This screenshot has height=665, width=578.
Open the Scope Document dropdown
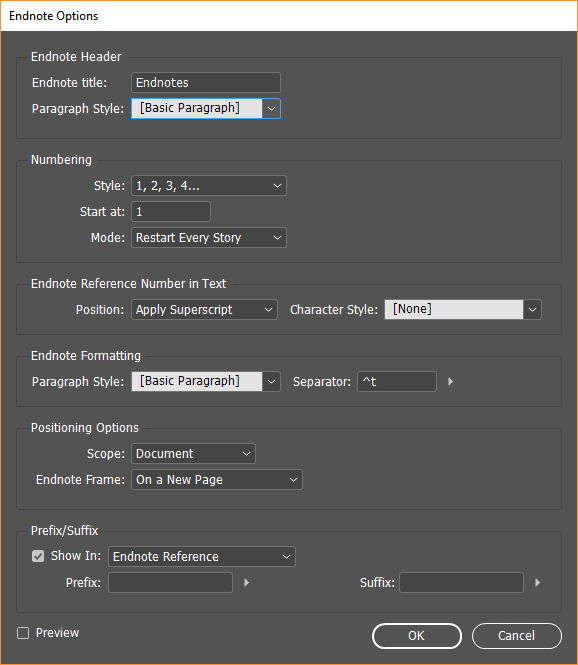click(x=193, y=454)
